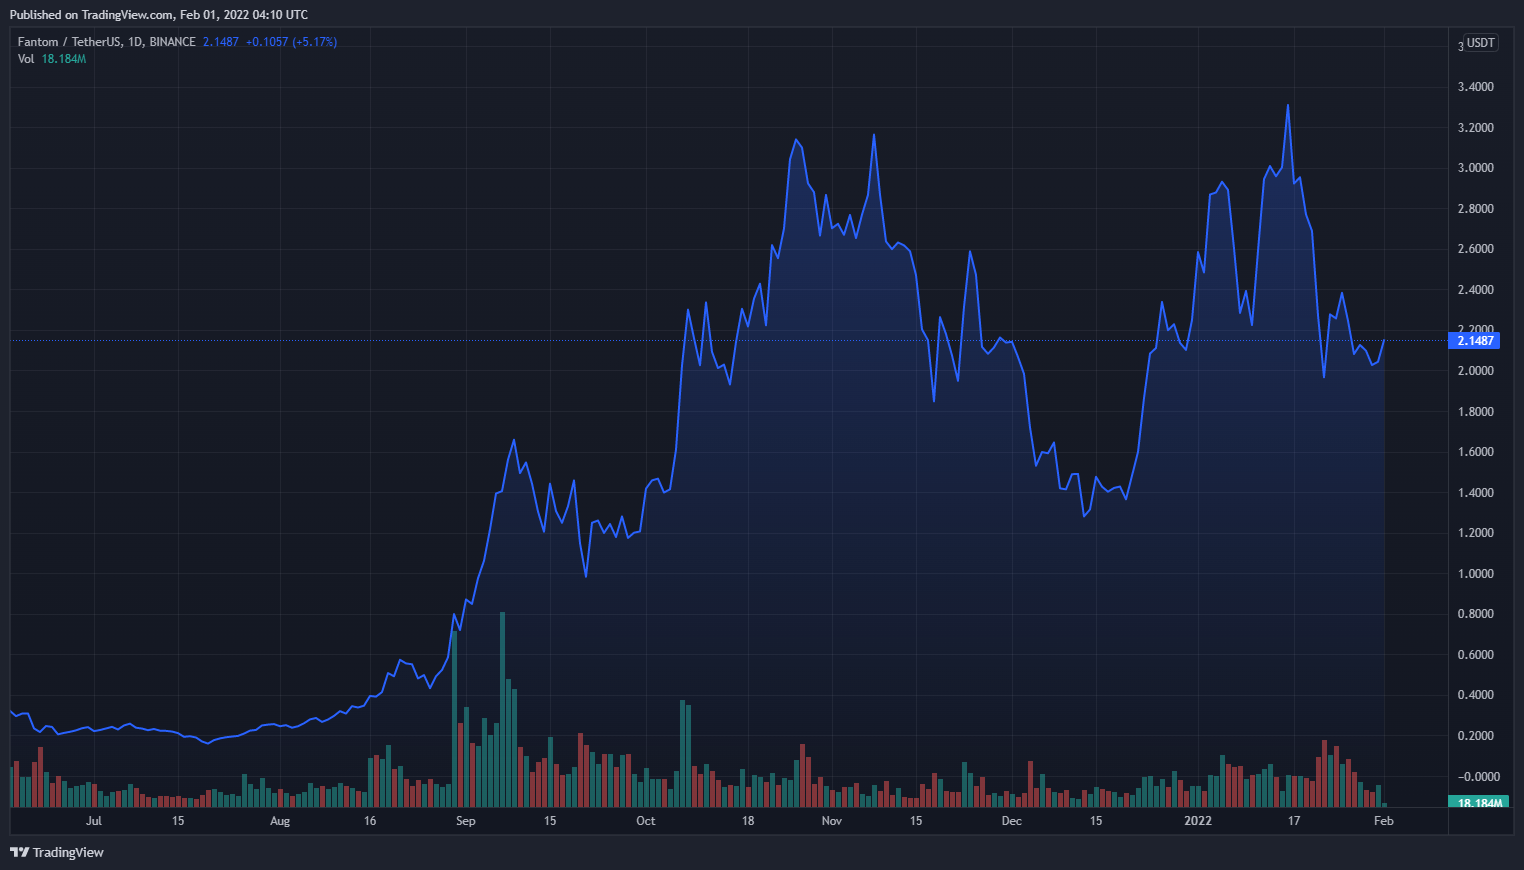Click the 2022 year label on time axis

[x=1198, y=821]
